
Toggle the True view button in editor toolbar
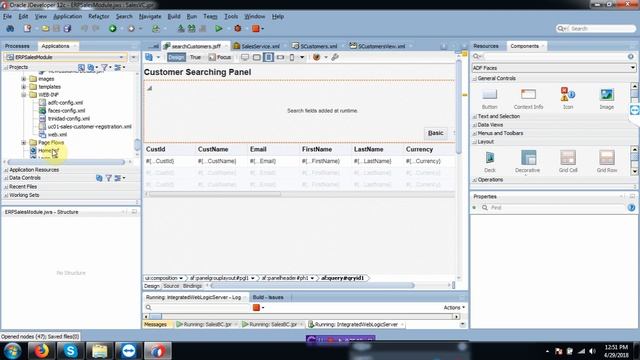[x=195, y=57]
